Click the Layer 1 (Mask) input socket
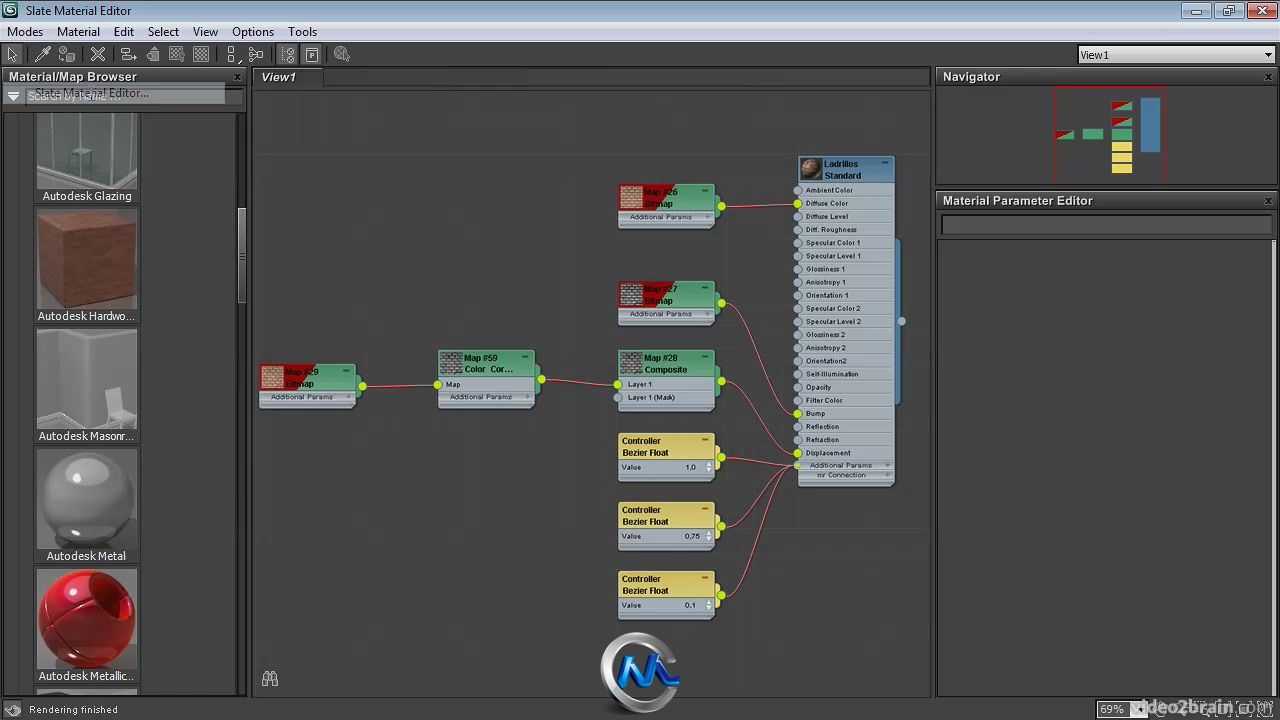 coord(618,397)
